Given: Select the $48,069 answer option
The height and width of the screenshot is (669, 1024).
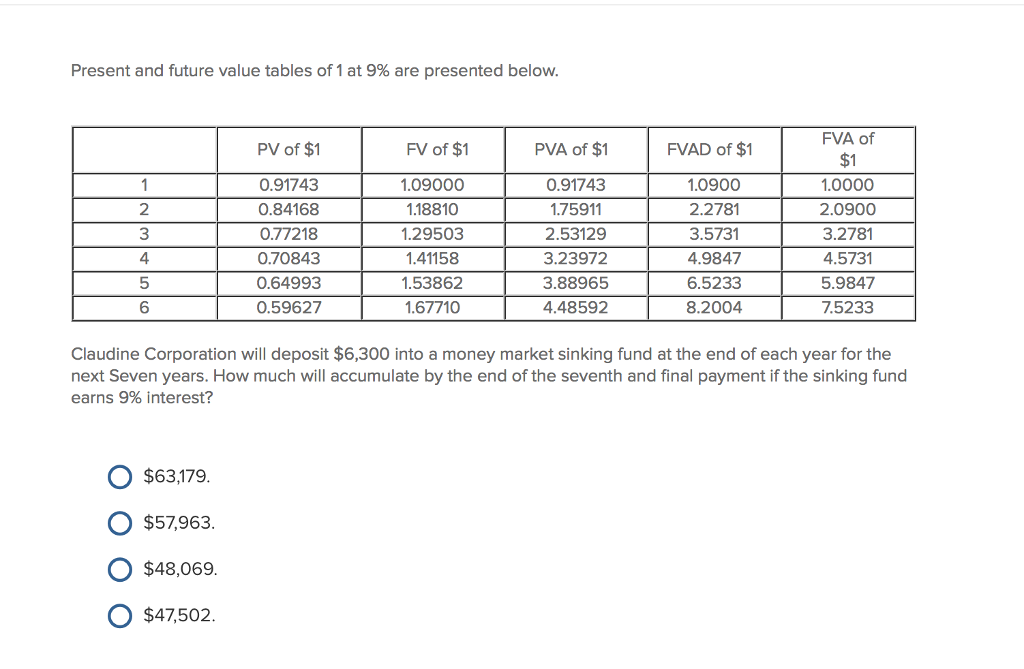Looking at the screenshot, I should pyautogui.click(x=119, y=569).
